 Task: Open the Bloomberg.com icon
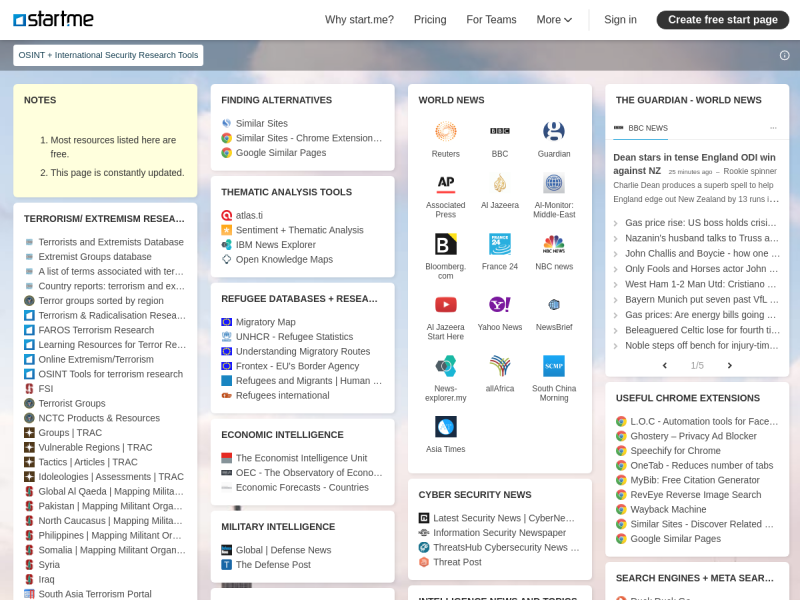(445, 244)
